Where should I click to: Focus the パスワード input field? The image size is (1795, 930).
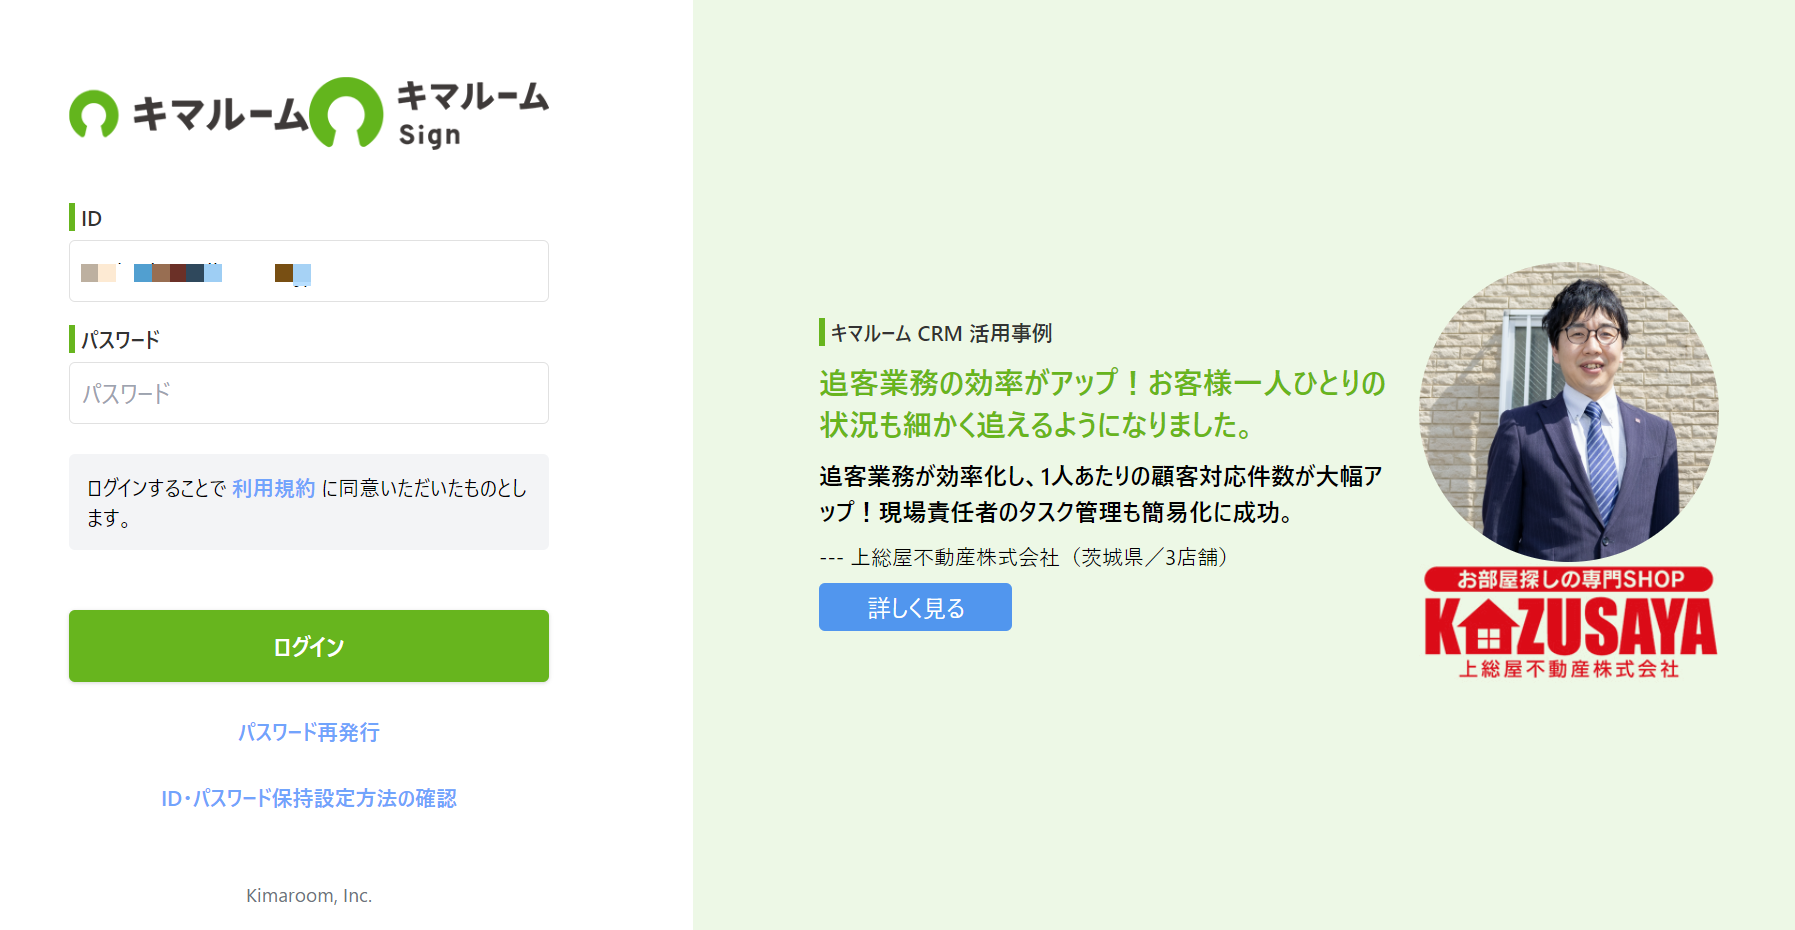(309, 393)
